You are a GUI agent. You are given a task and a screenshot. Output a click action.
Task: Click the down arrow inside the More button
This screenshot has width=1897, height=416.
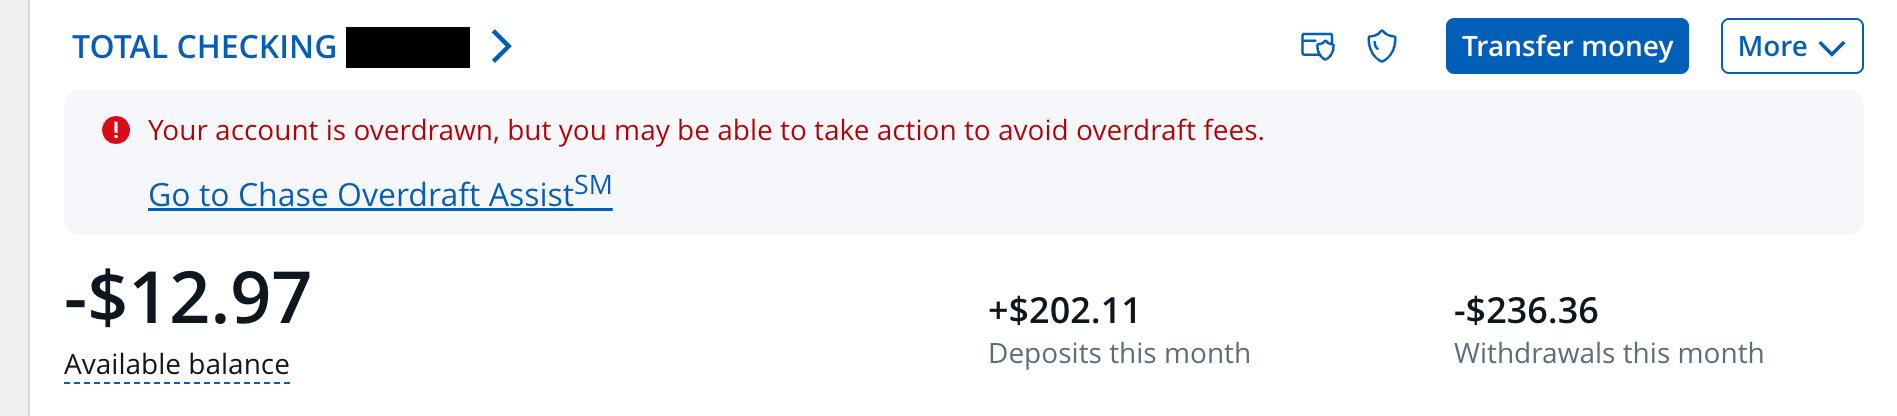click(x=1831, y=48)
